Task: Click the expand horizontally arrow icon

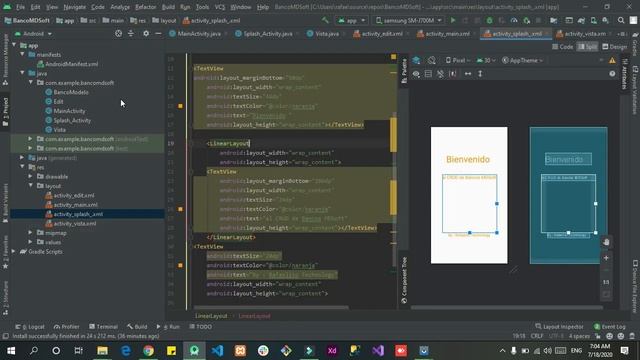Action: pyautogui.click(x=468, y=74)
